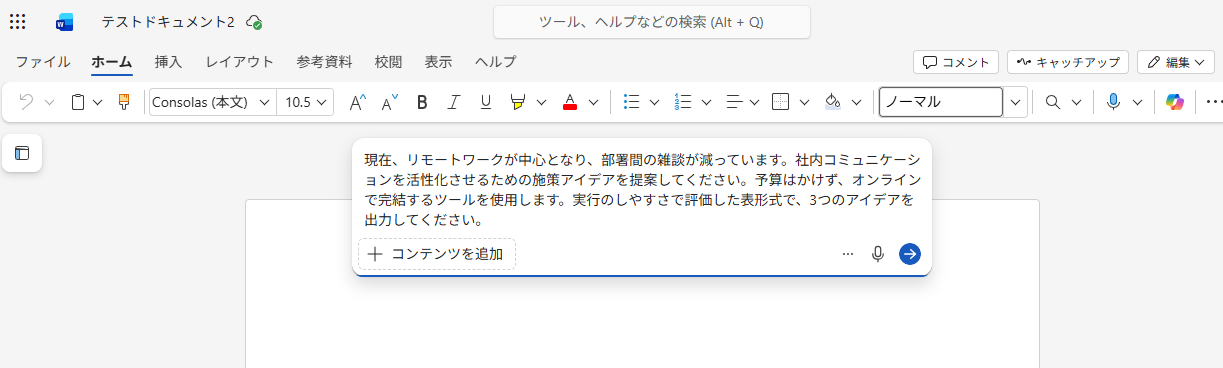Switch to the 校閲 tab
This screenshot has width=1223, height=368.
point(389,62)
